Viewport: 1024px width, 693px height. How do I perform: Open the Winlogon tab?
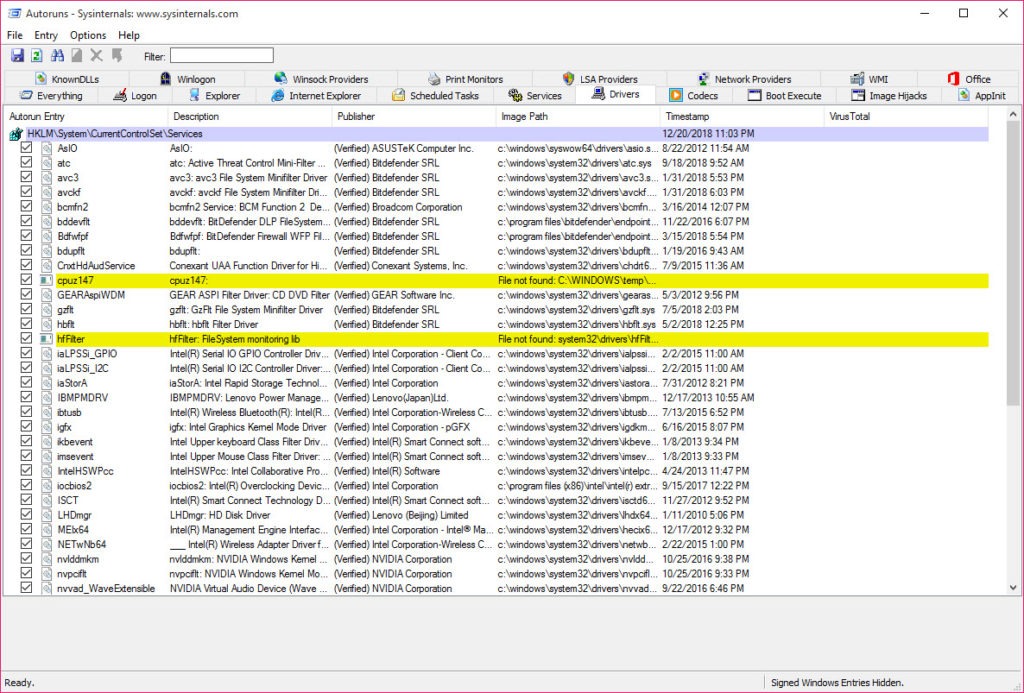tap(187, 79)
